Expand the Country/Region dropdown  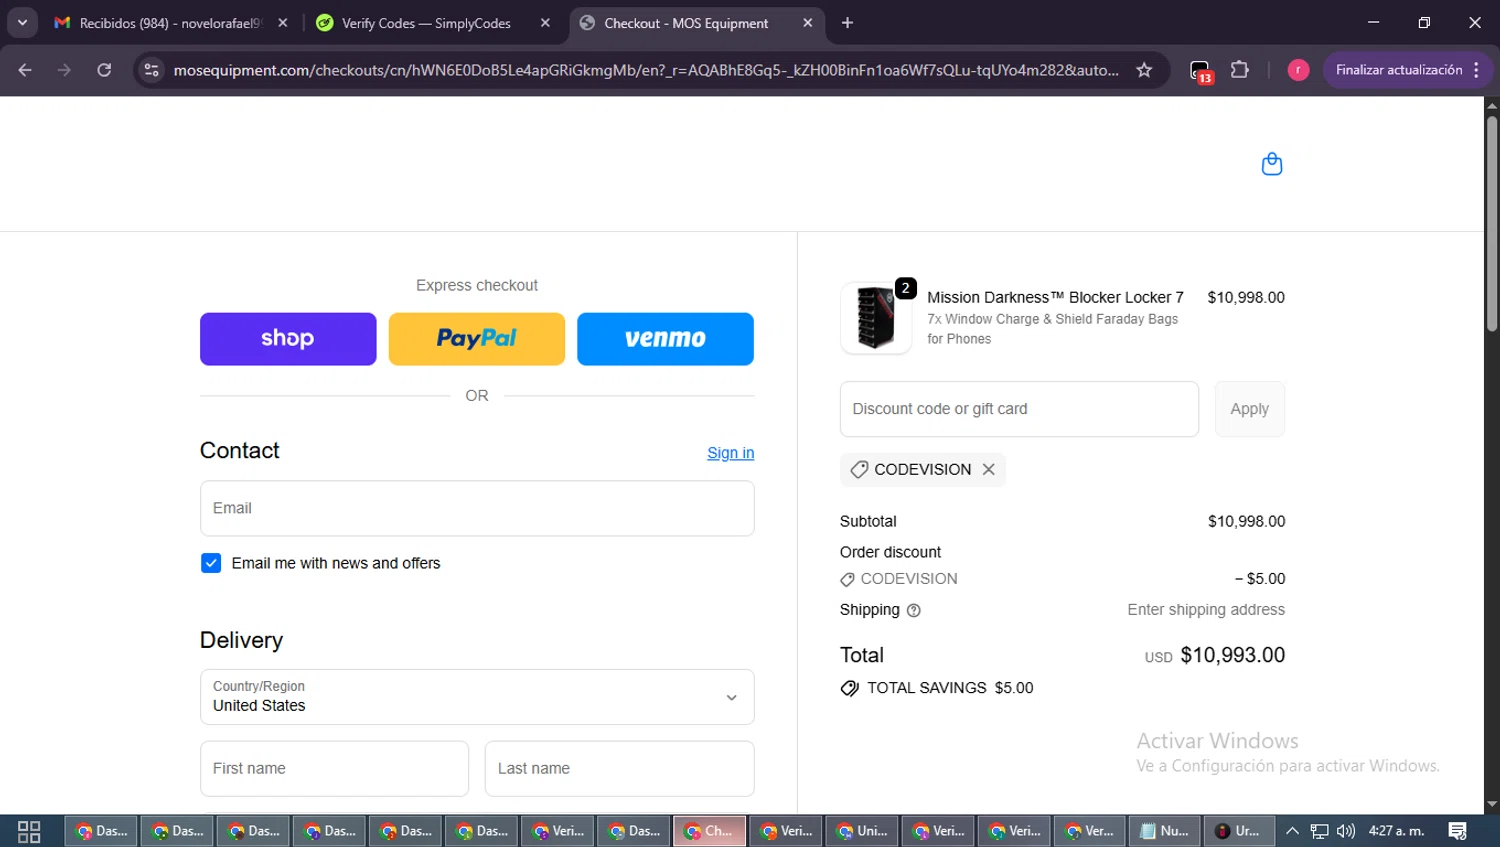[477, 697]
